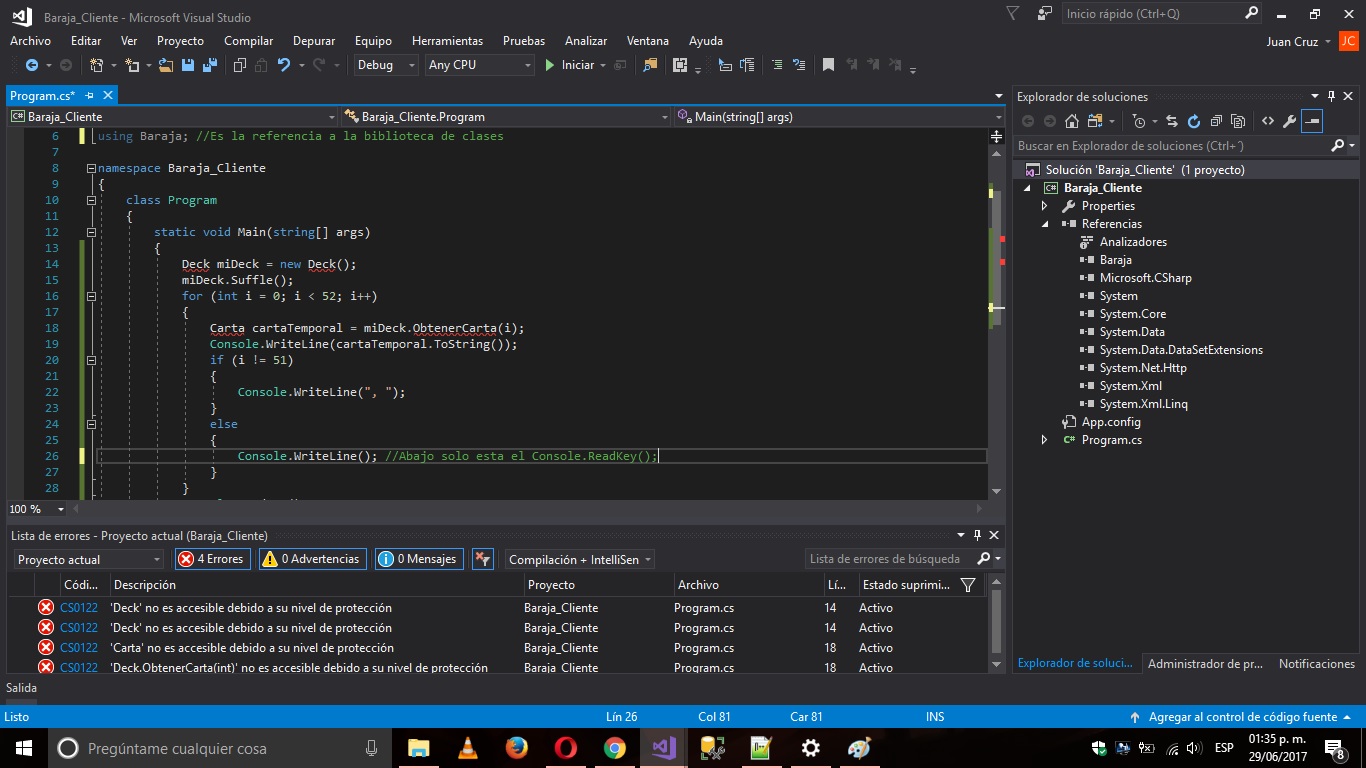The height and width of the screenshot is (768, 1366).
Task: Pin the Program.cs tab
Action: click(x=89, y=96)
